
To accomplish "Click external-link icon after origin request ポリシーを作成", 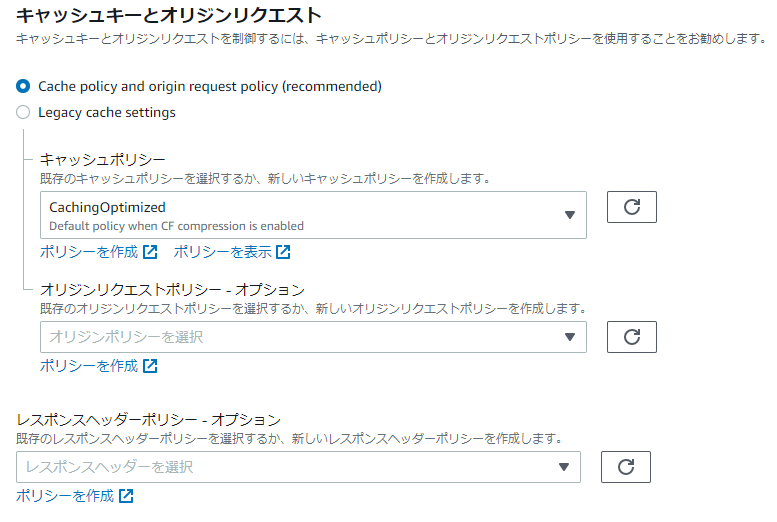I will [150, 366].
